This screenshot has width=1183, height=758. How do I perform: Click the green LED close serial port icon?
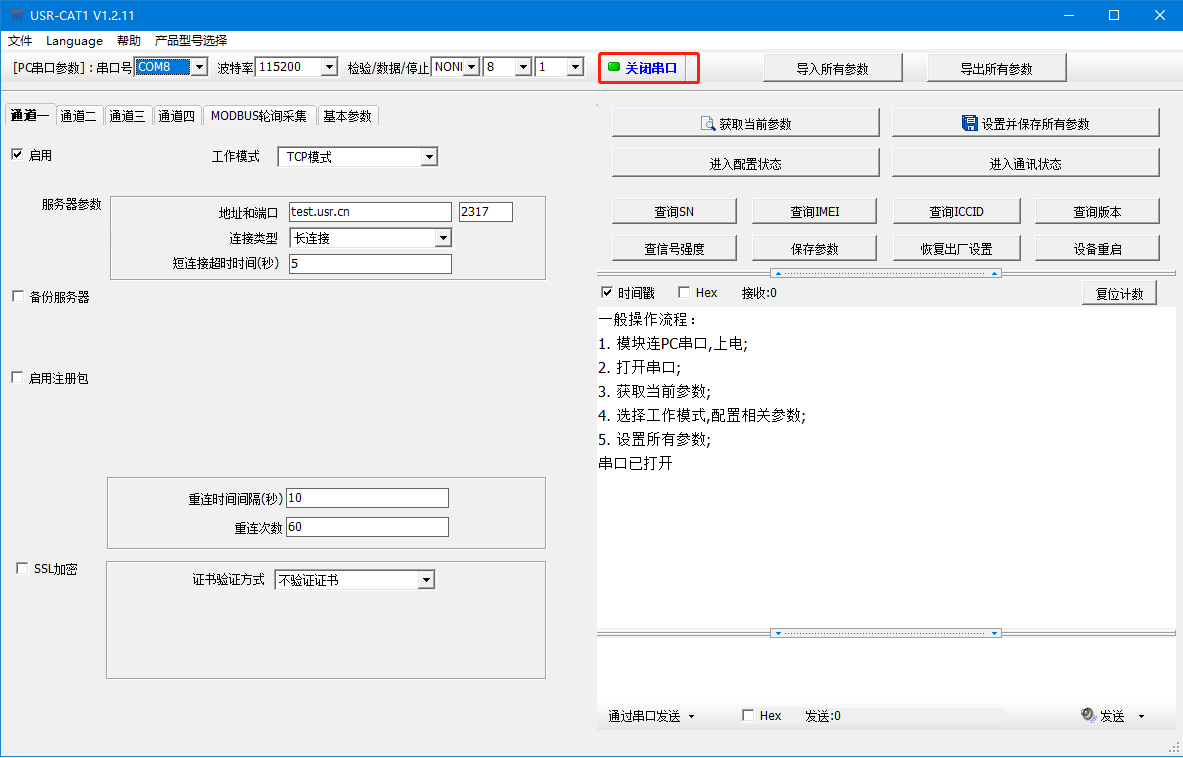point(614,67)
